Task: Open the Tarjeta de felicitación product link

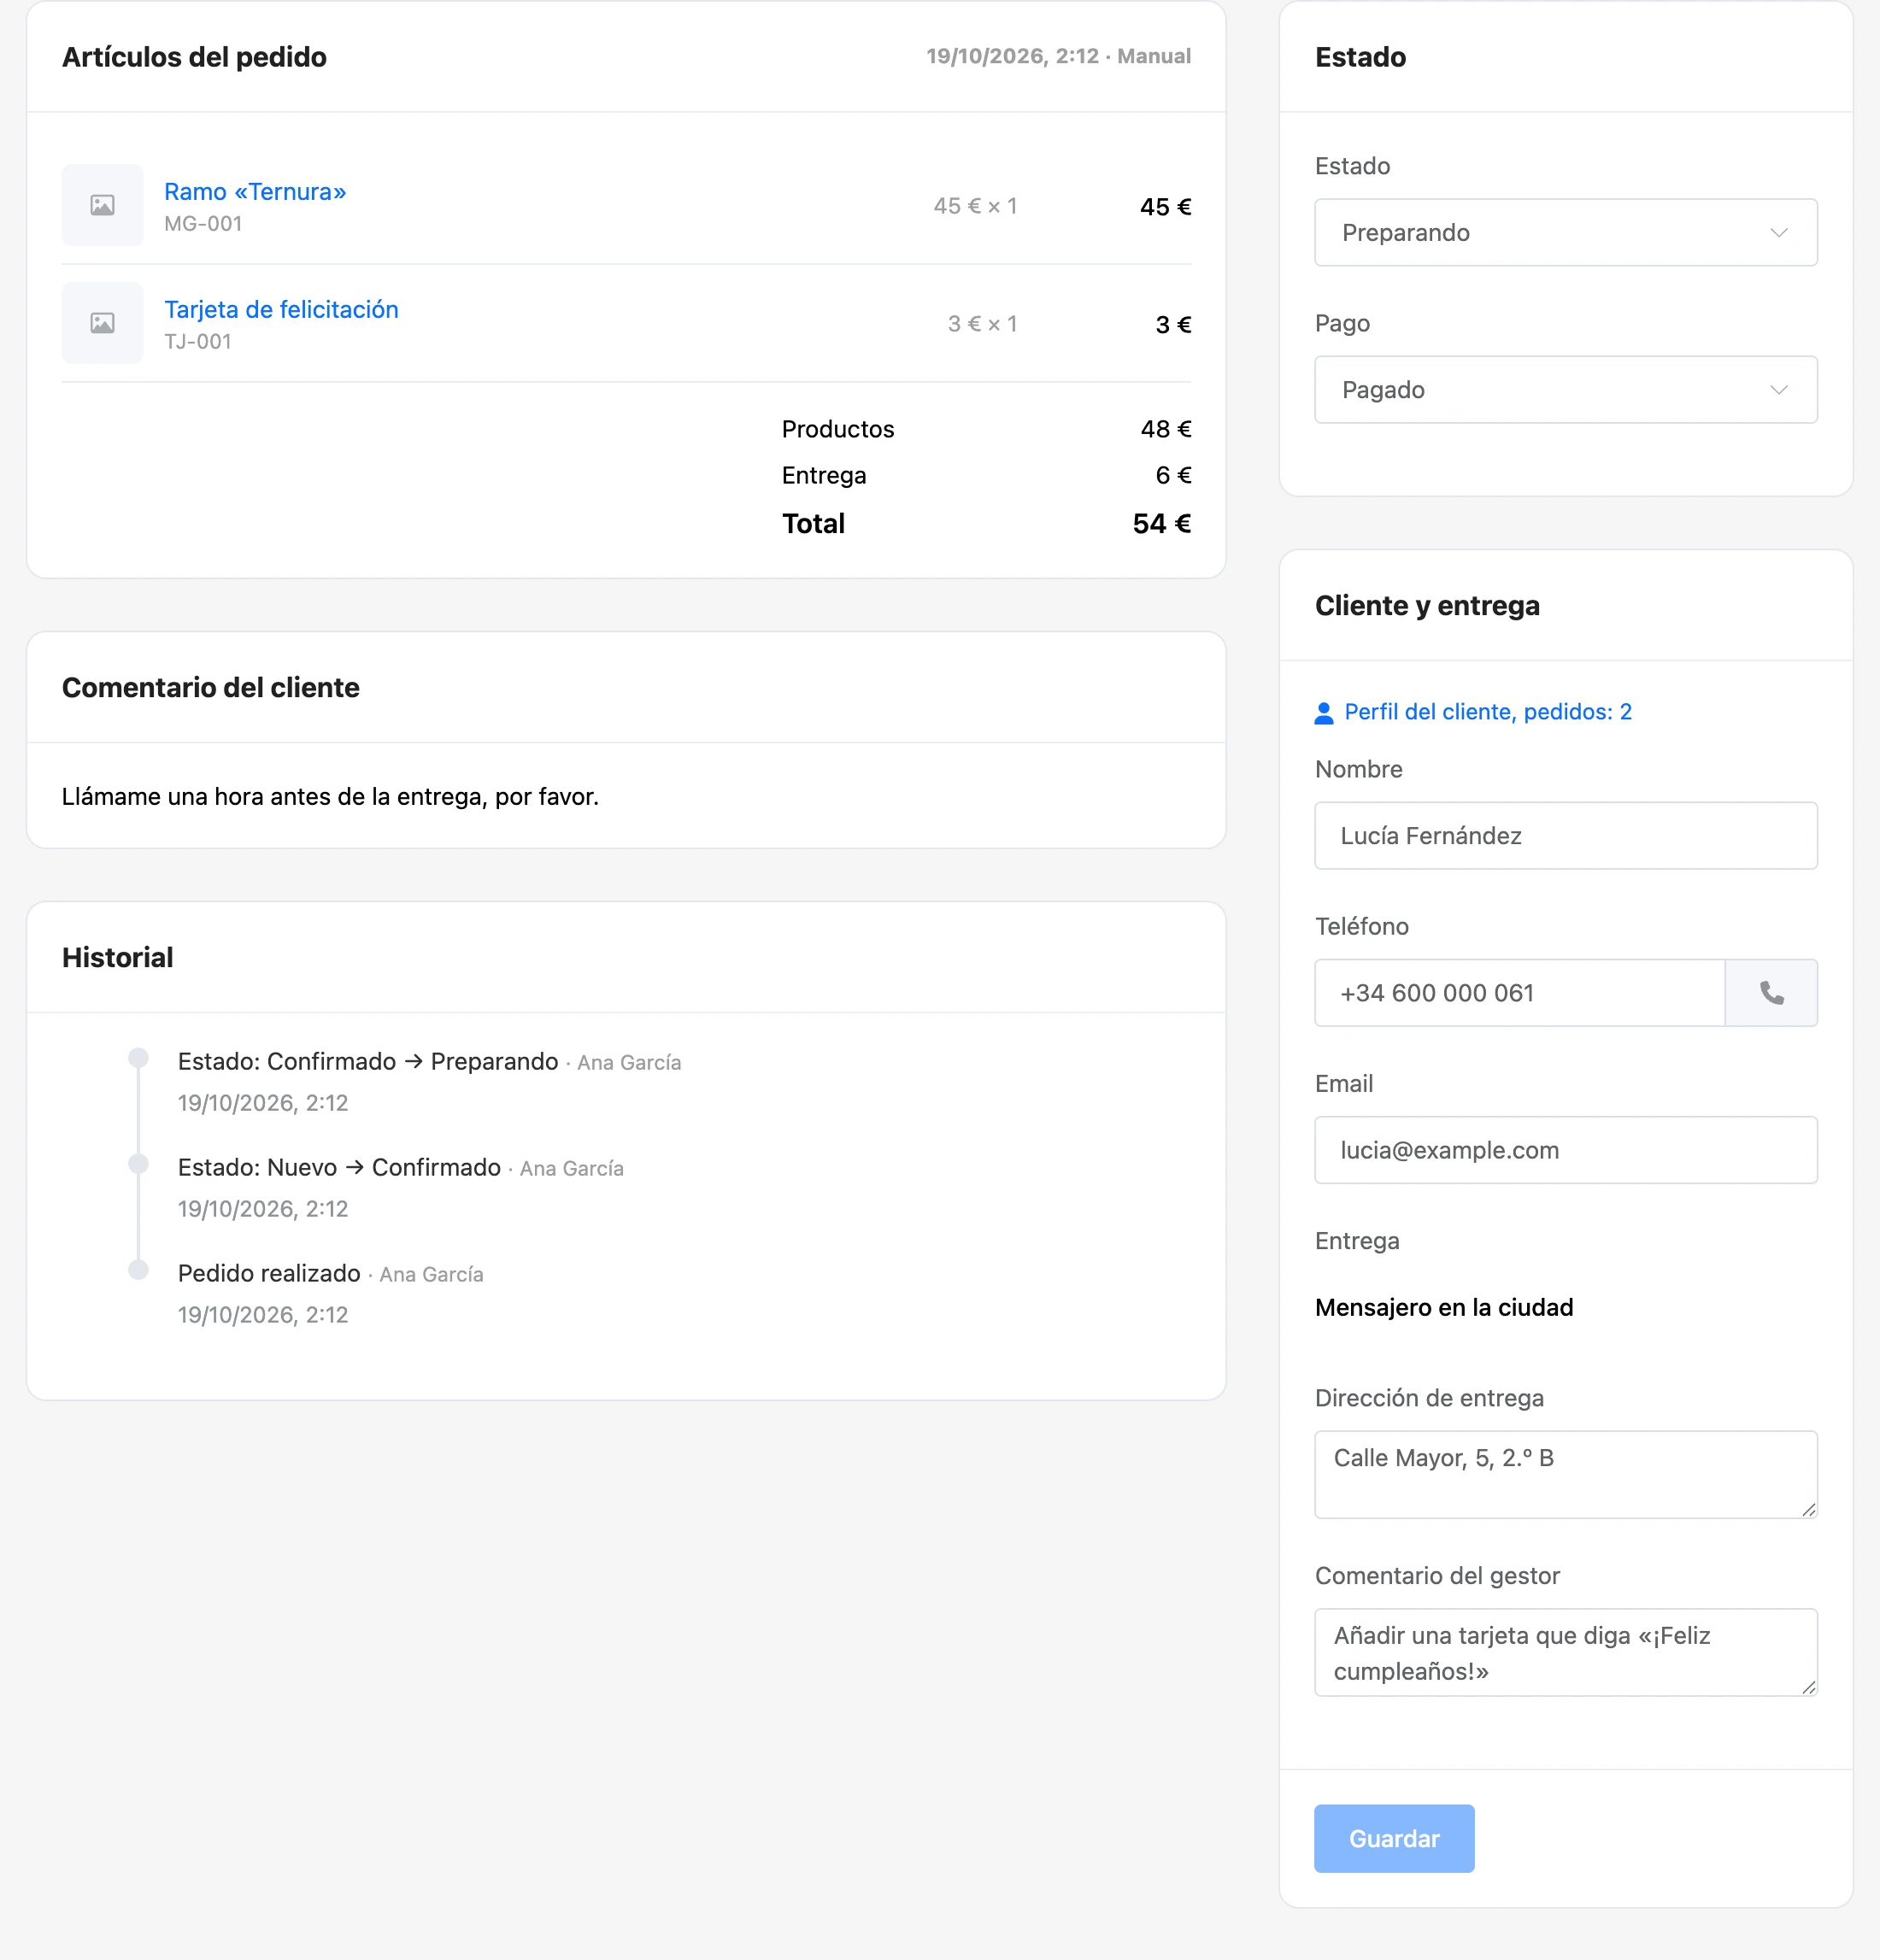Action: coord(281,310)
